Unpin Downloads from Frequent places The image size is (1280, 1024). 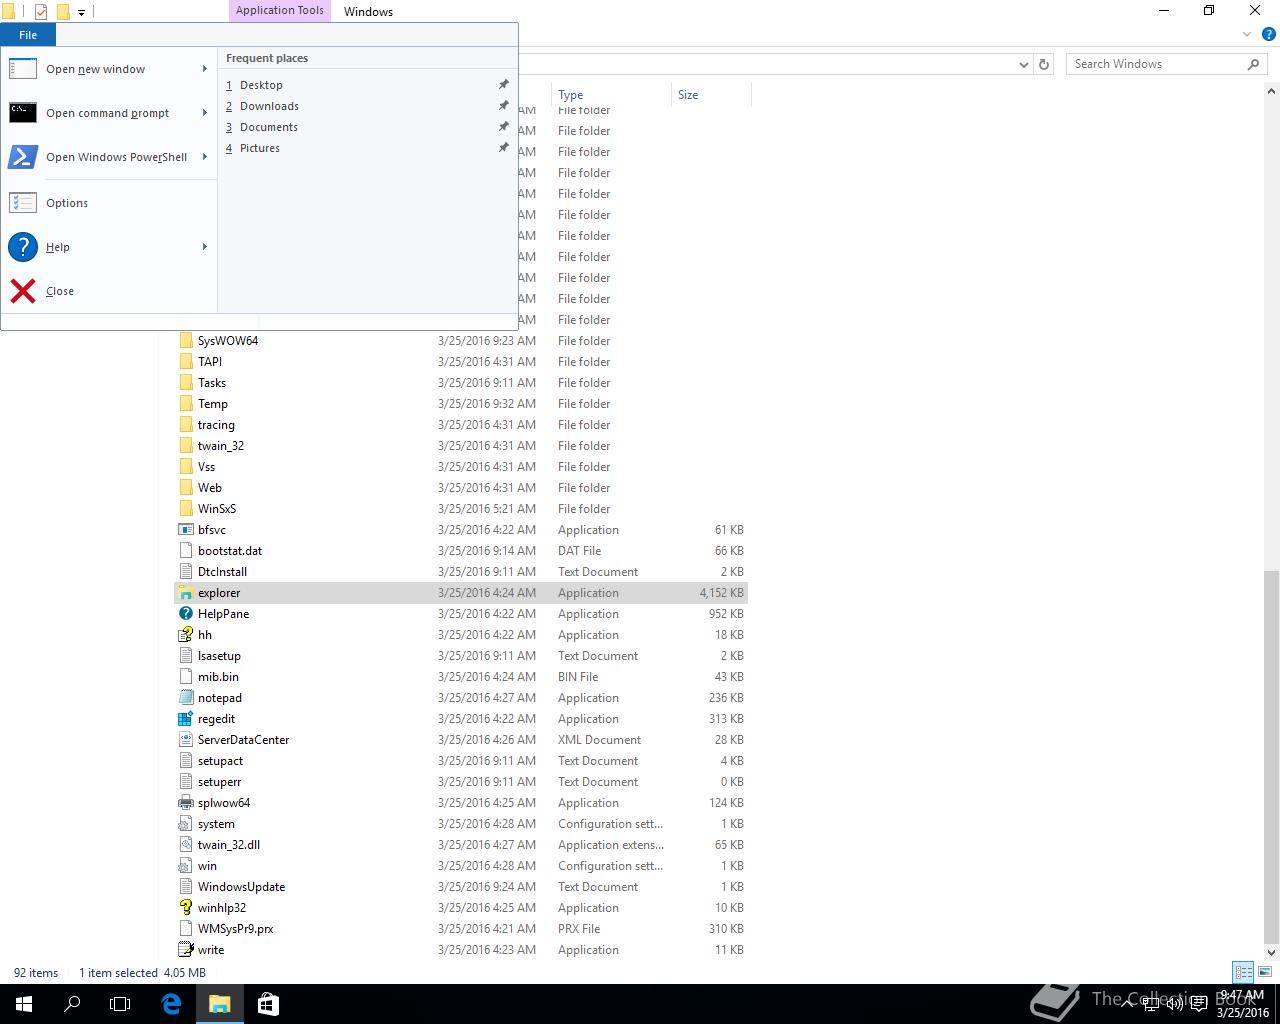[x=504, y=106]
